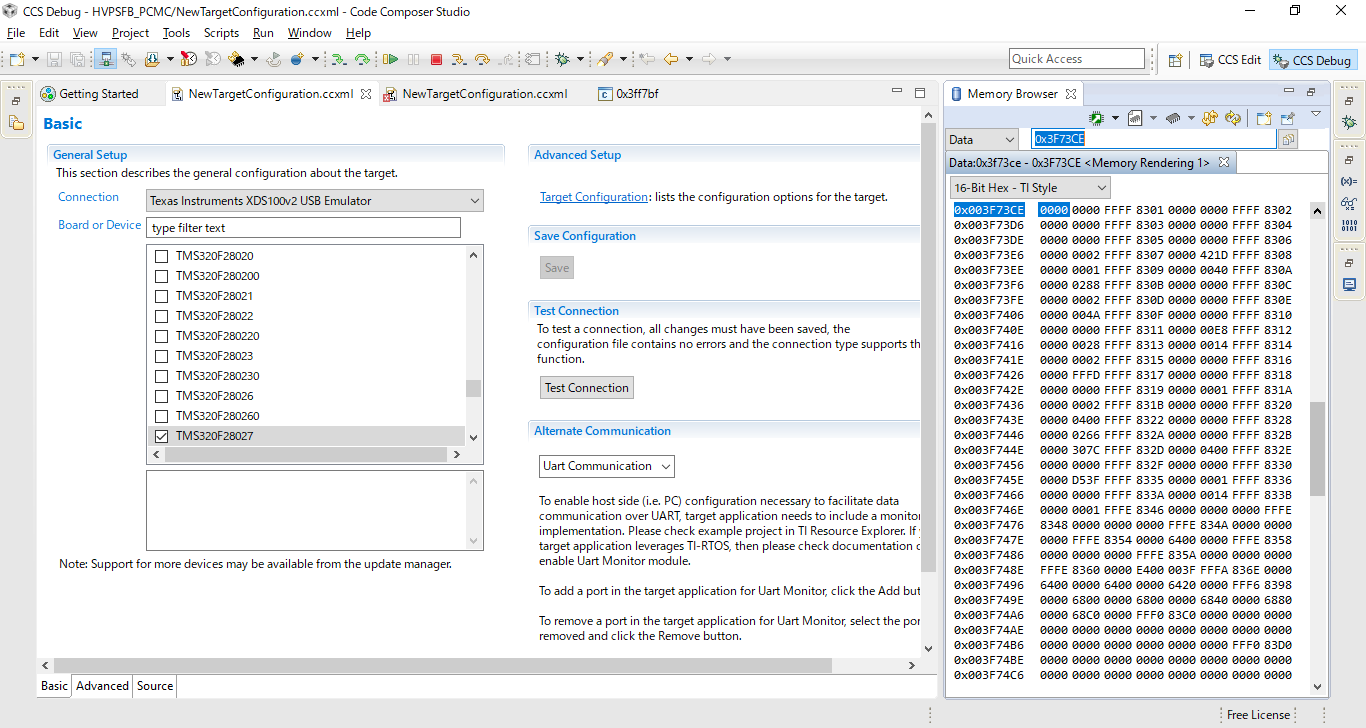Image resolution: width=1366 pixels, height=728 pixels.
Task: Open the Connection emulator dropdown
Action: pos(315,201)
